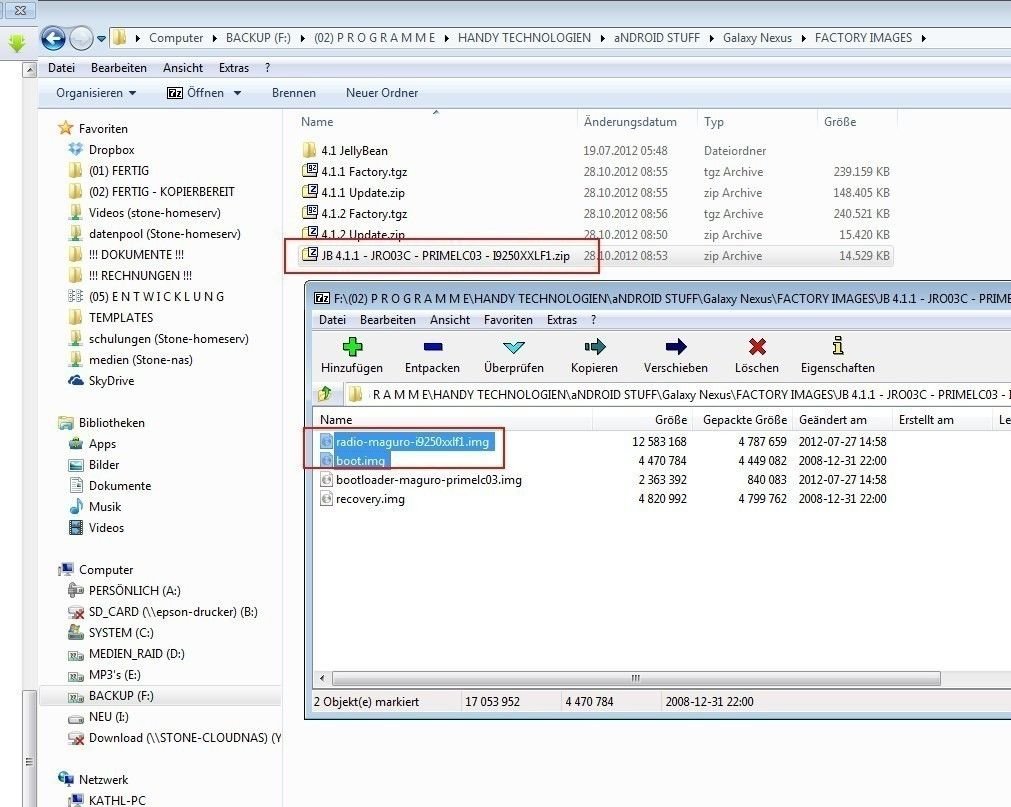Expand breadcrumb arrow after BACKUP (F:)

tap(302, 38)
